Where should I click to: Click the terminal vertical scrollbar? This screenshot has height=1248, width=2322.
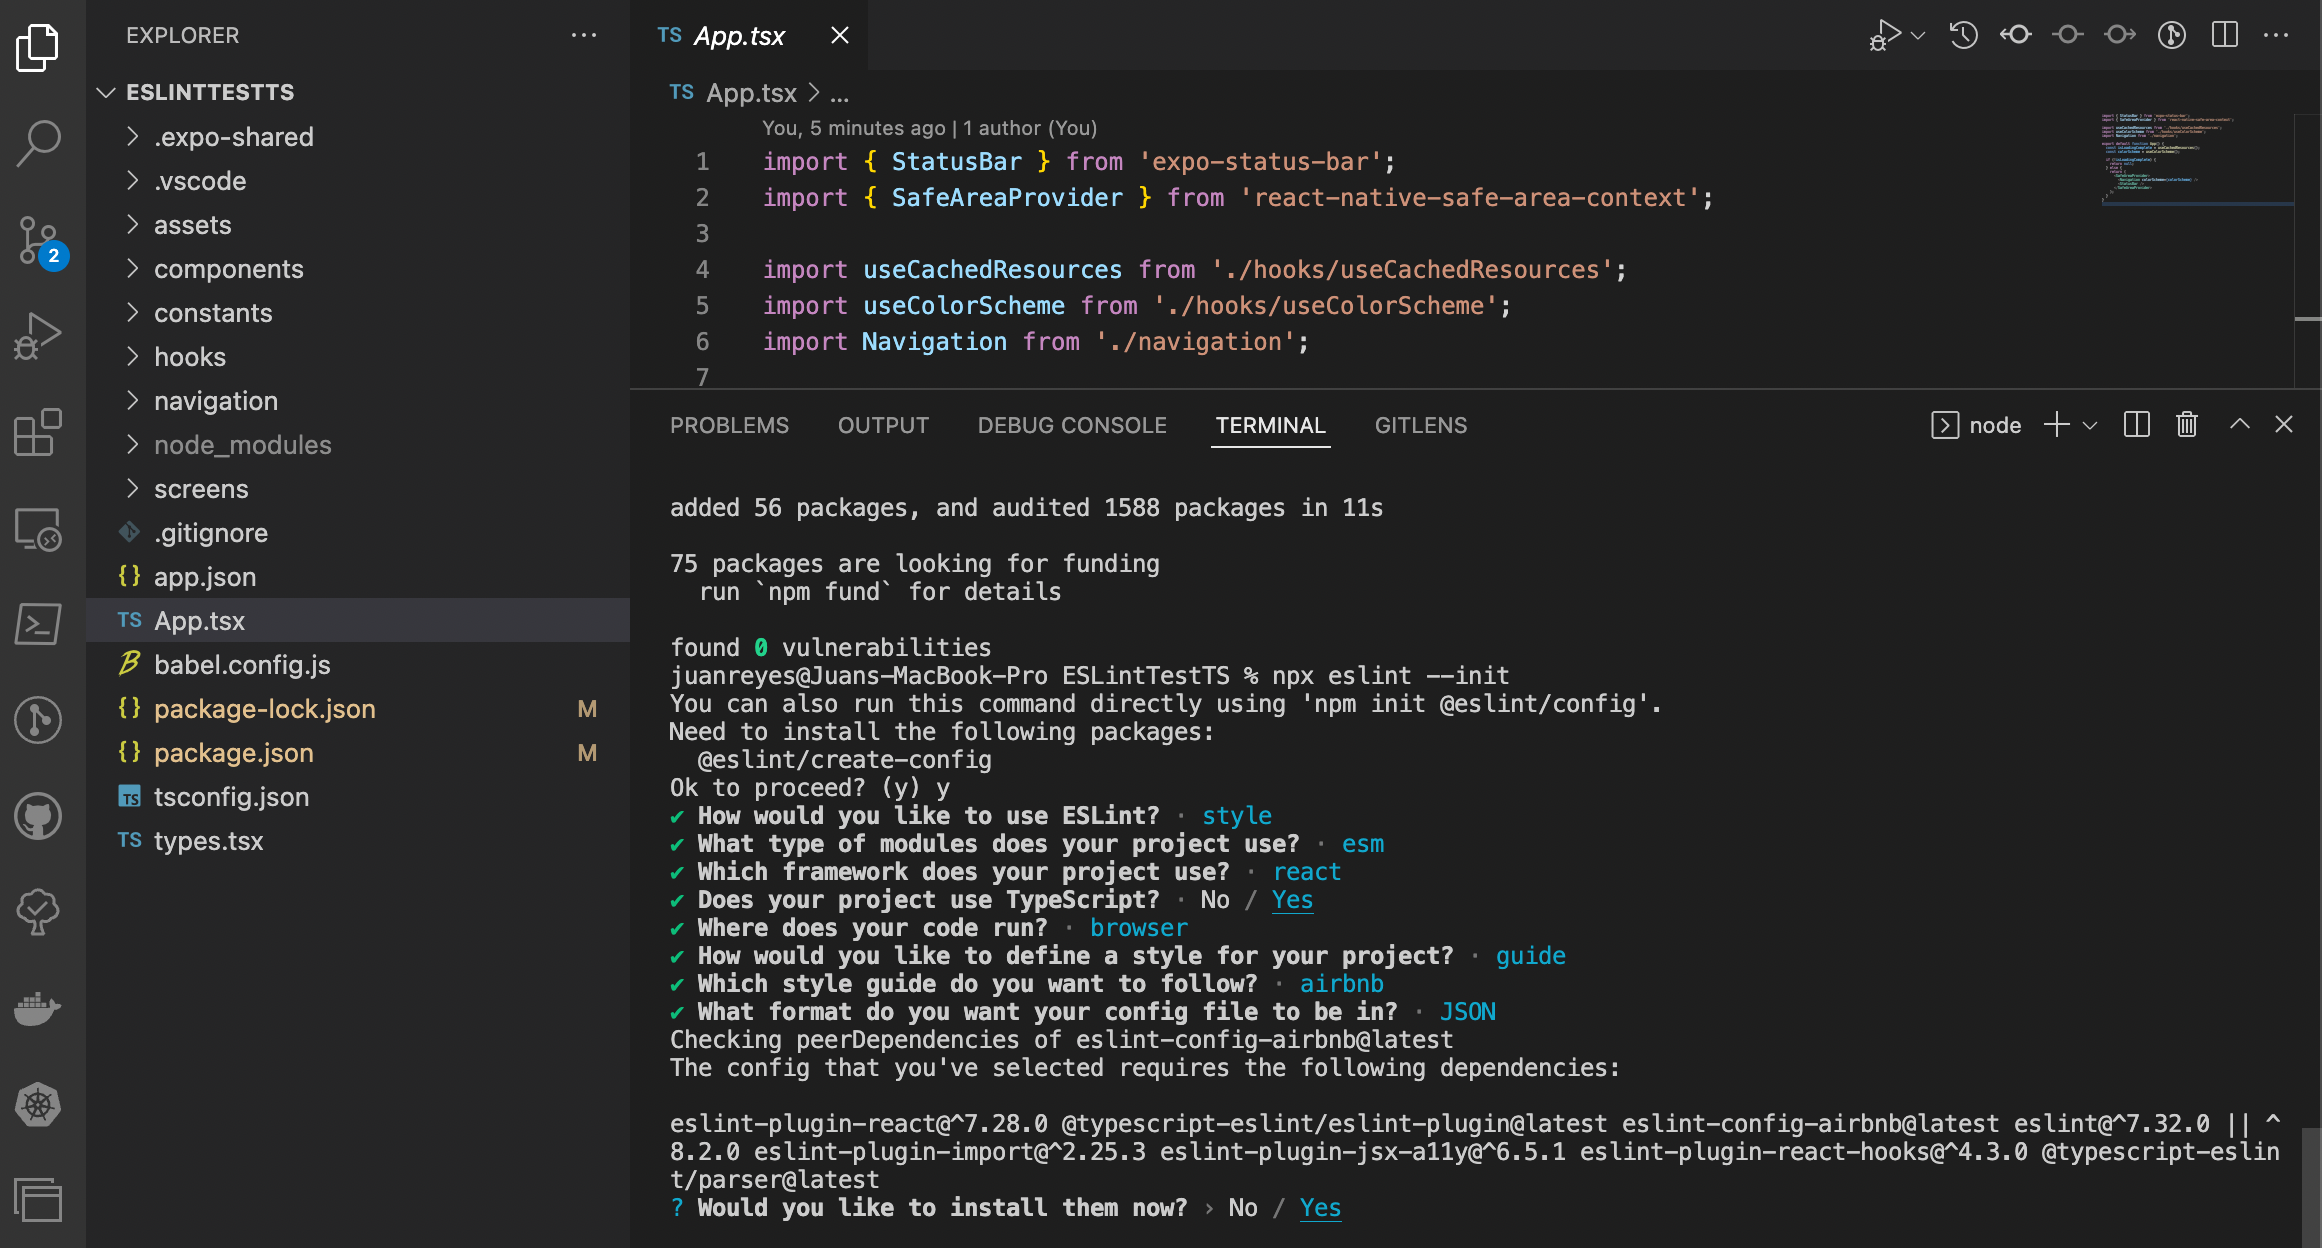click(x=2310, y=1186)
